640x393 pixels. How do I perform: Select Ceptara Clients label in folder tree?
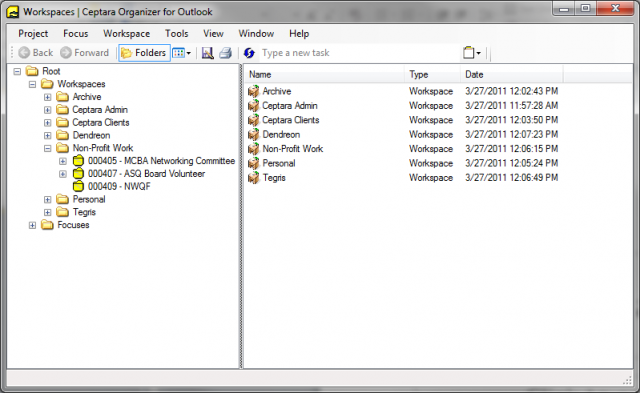(101, 122)
